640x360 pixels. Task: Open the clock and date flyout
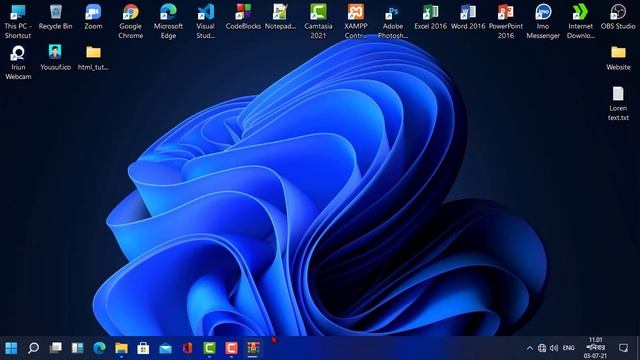pos(596,348)
